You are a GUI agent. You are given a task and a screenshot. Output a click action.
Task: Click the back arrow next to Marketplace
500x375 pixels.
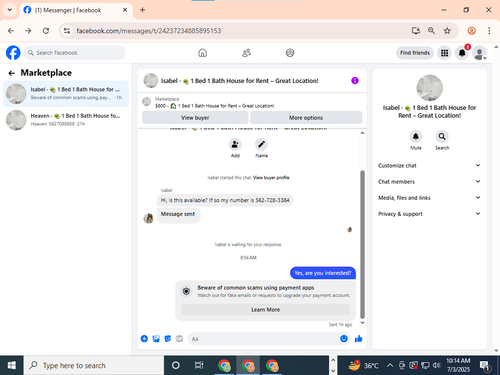12,73
